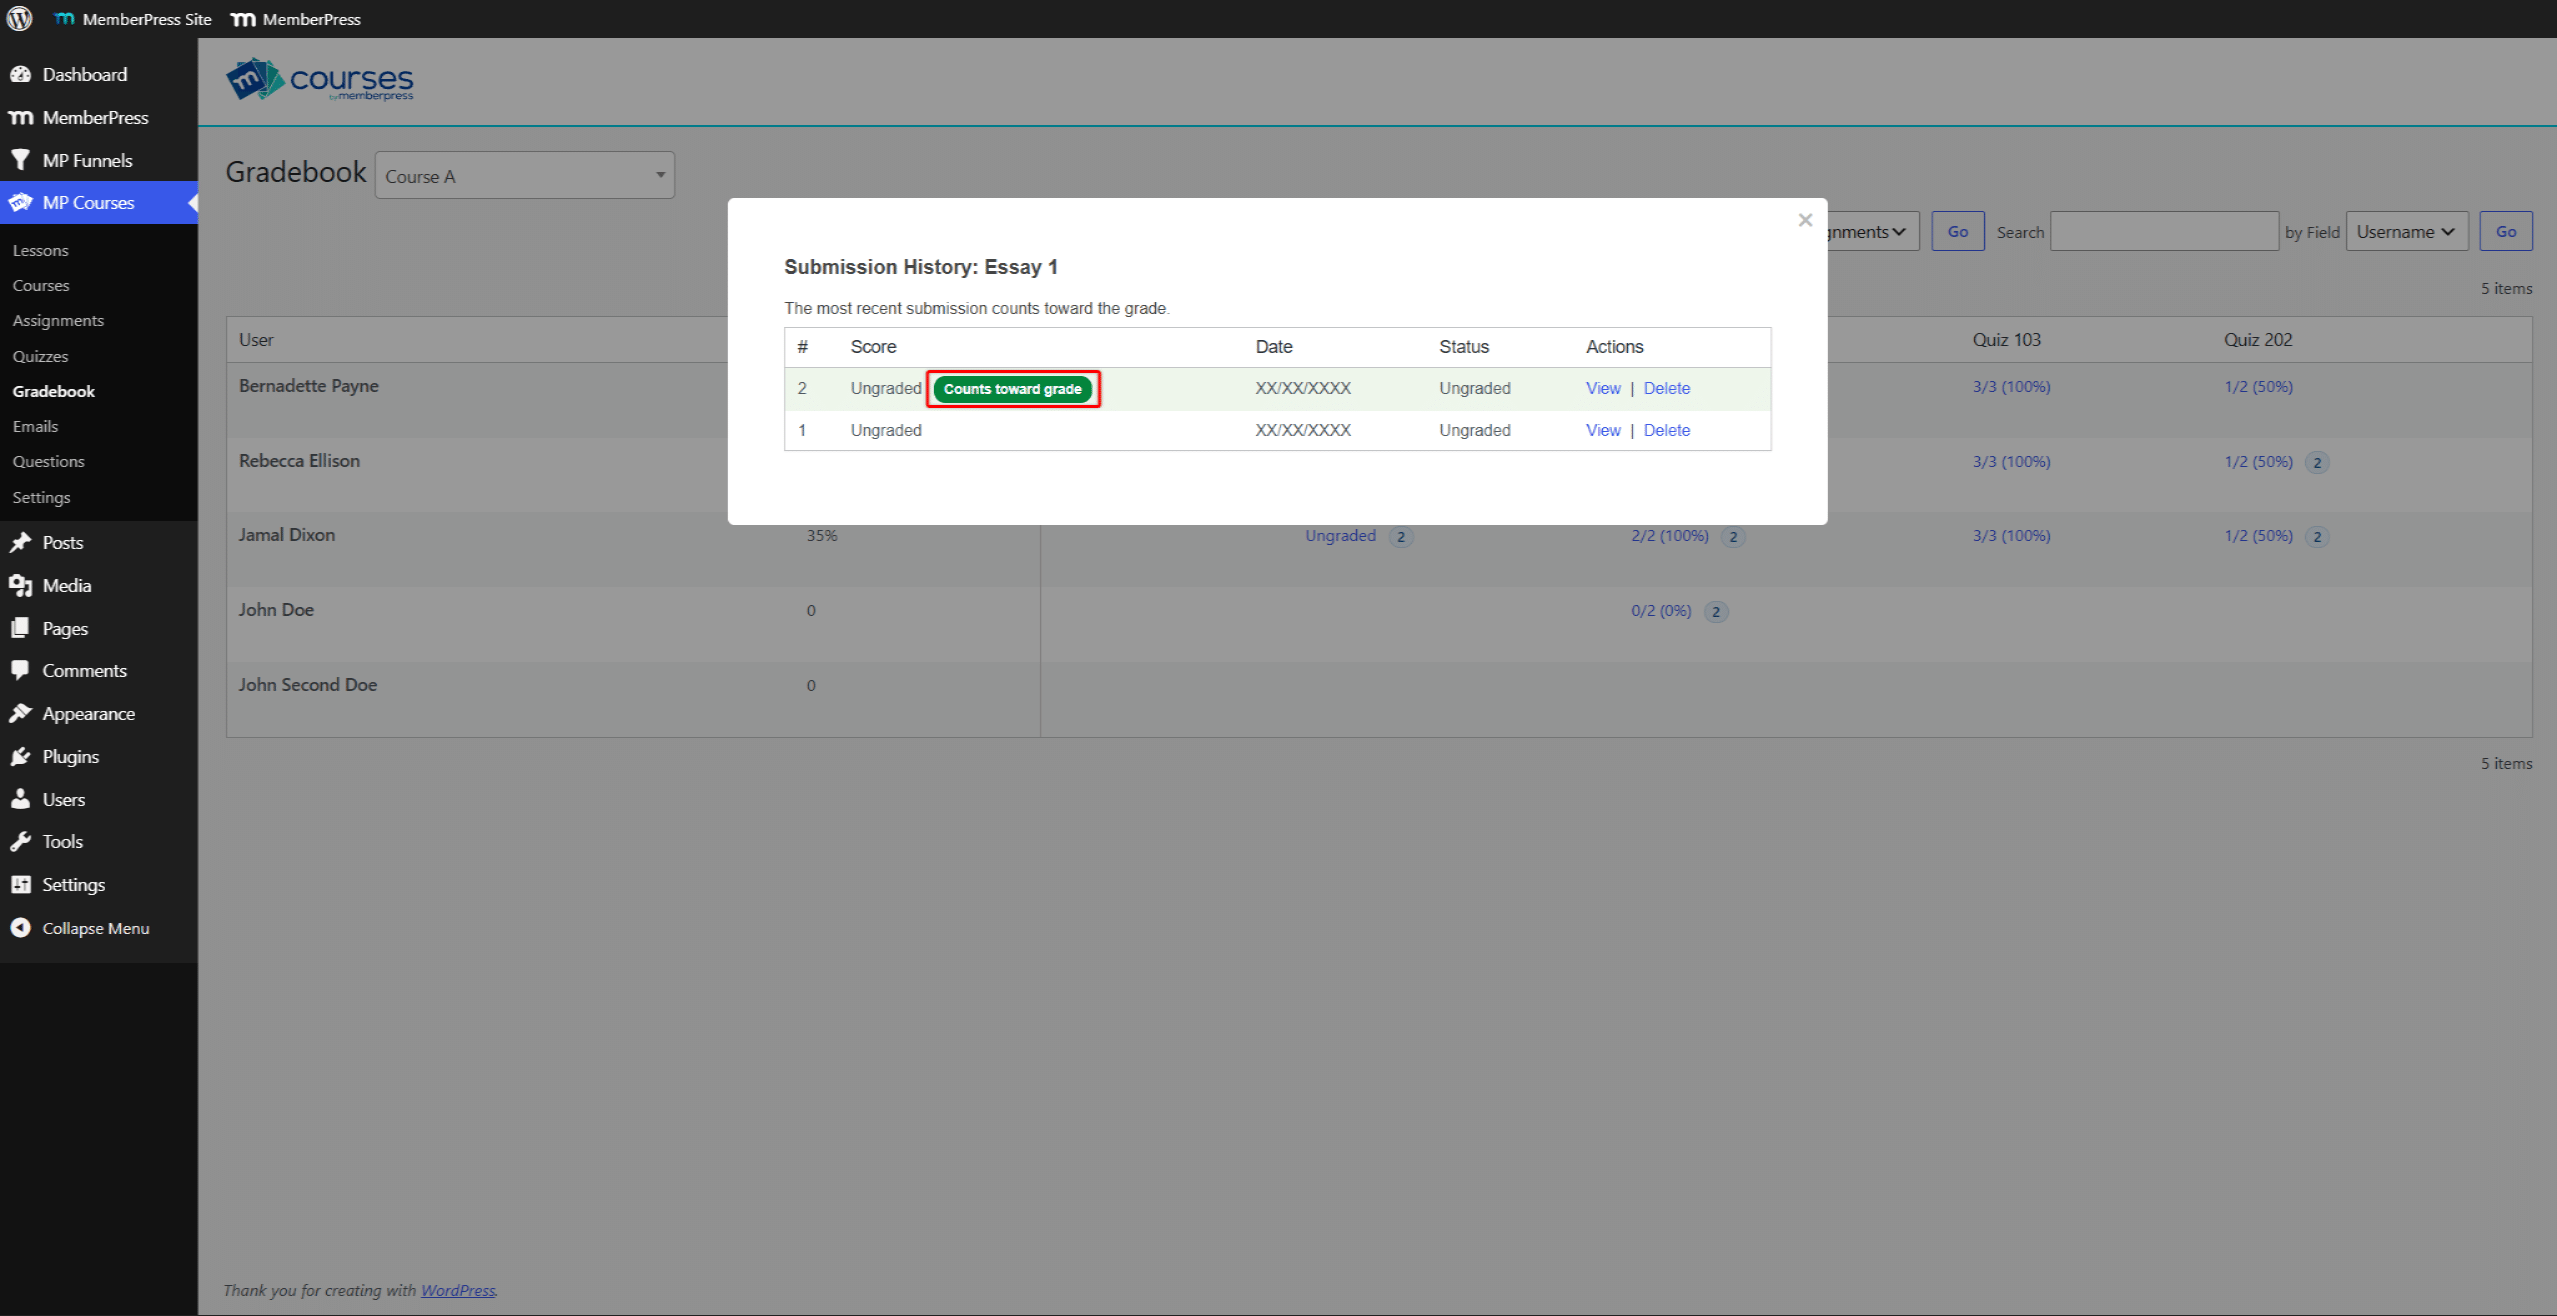Click John Second Doe user name
This screenshot has height=1316, width=2557.
pyautogui.click(x=307, y=685)
